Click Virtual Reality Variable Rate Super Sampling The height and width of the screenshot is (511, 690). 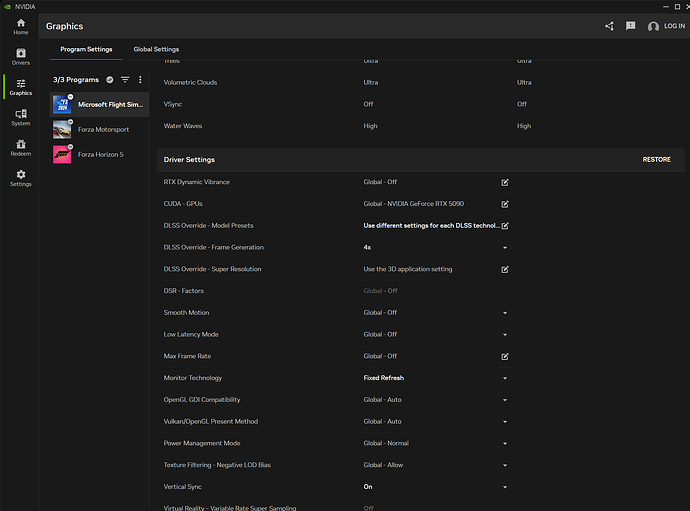point(230,508)
